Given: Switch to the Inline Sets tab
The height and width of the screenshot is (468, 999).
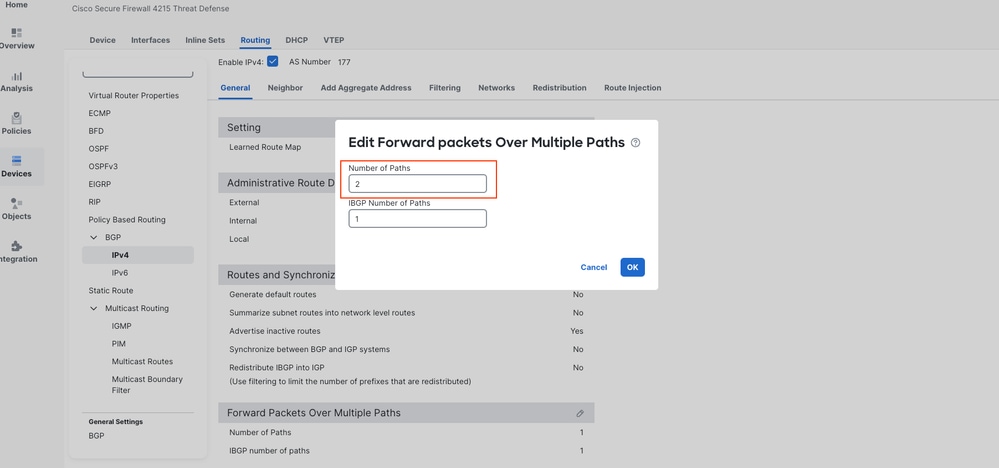Looking at the screenshot, I should [205, 40].
